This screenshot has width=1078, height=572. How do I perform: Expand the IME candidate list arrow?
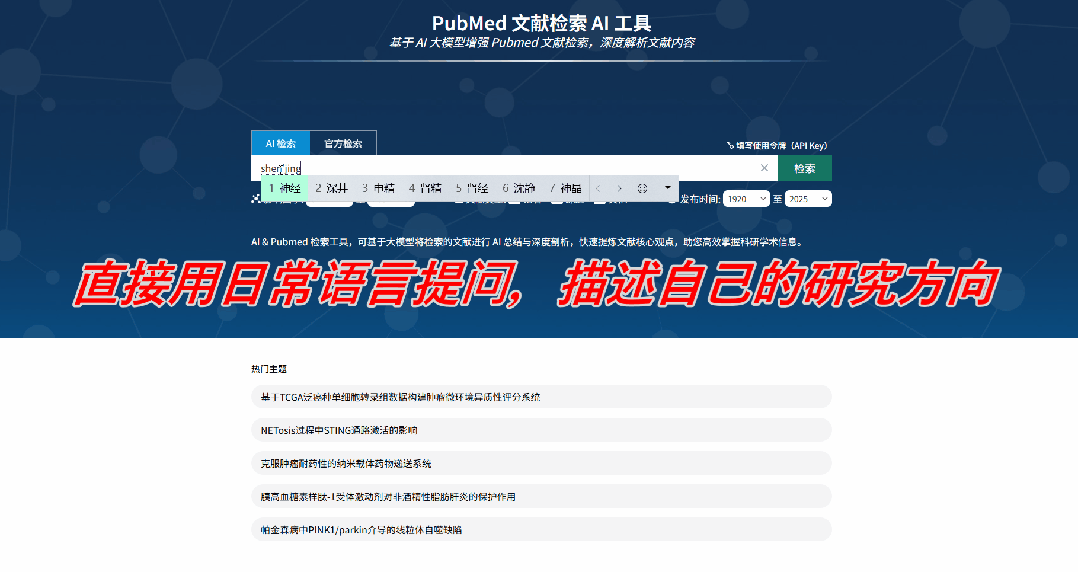667,188
